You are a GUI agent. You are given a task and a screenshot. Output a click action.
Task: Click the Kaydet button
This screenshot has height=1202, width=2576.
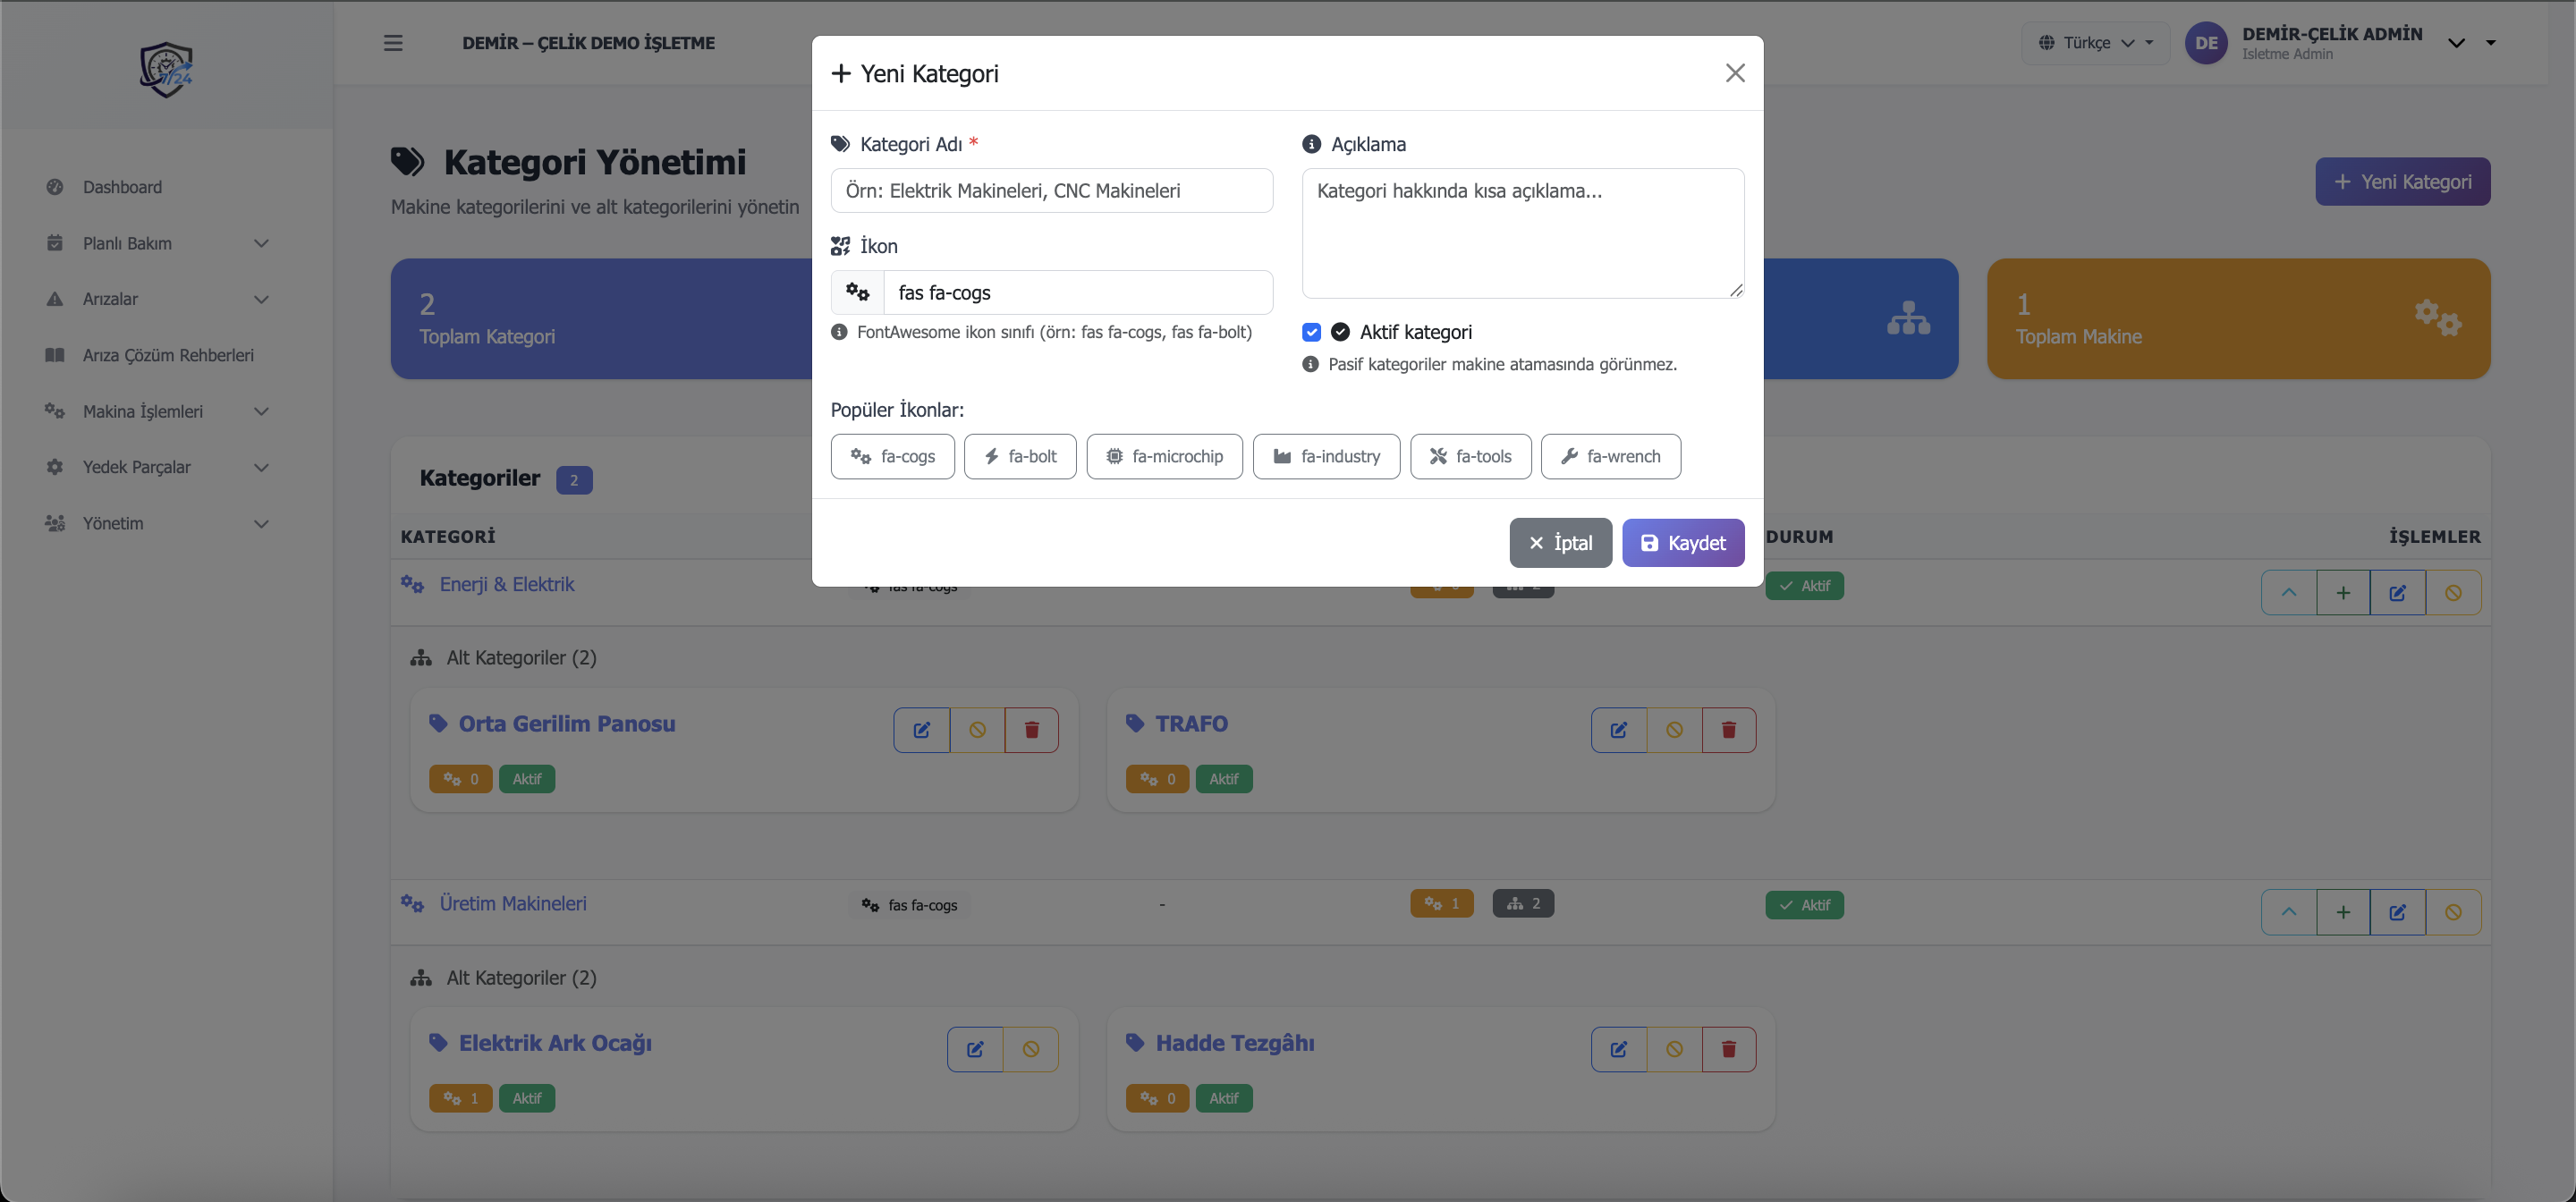click(x=1683, y=543)
